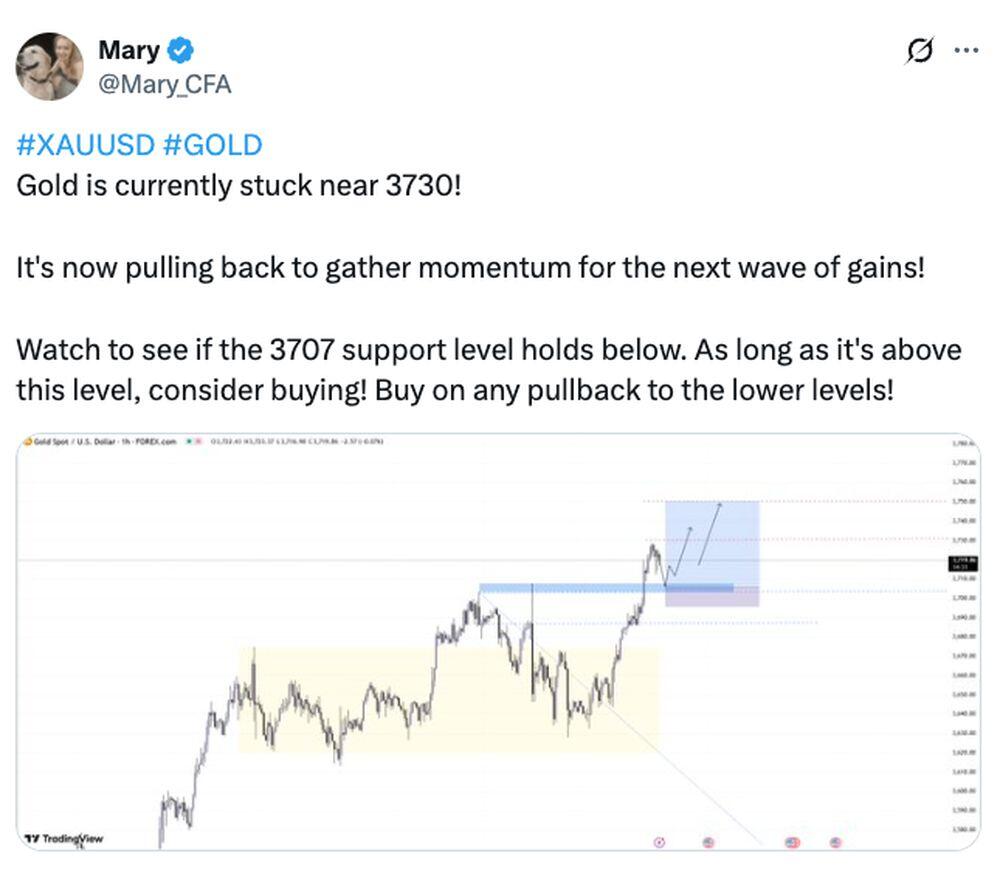Open Mary's profile picture
Viewport: 1000px width, 870px height.
coord(49,66)
